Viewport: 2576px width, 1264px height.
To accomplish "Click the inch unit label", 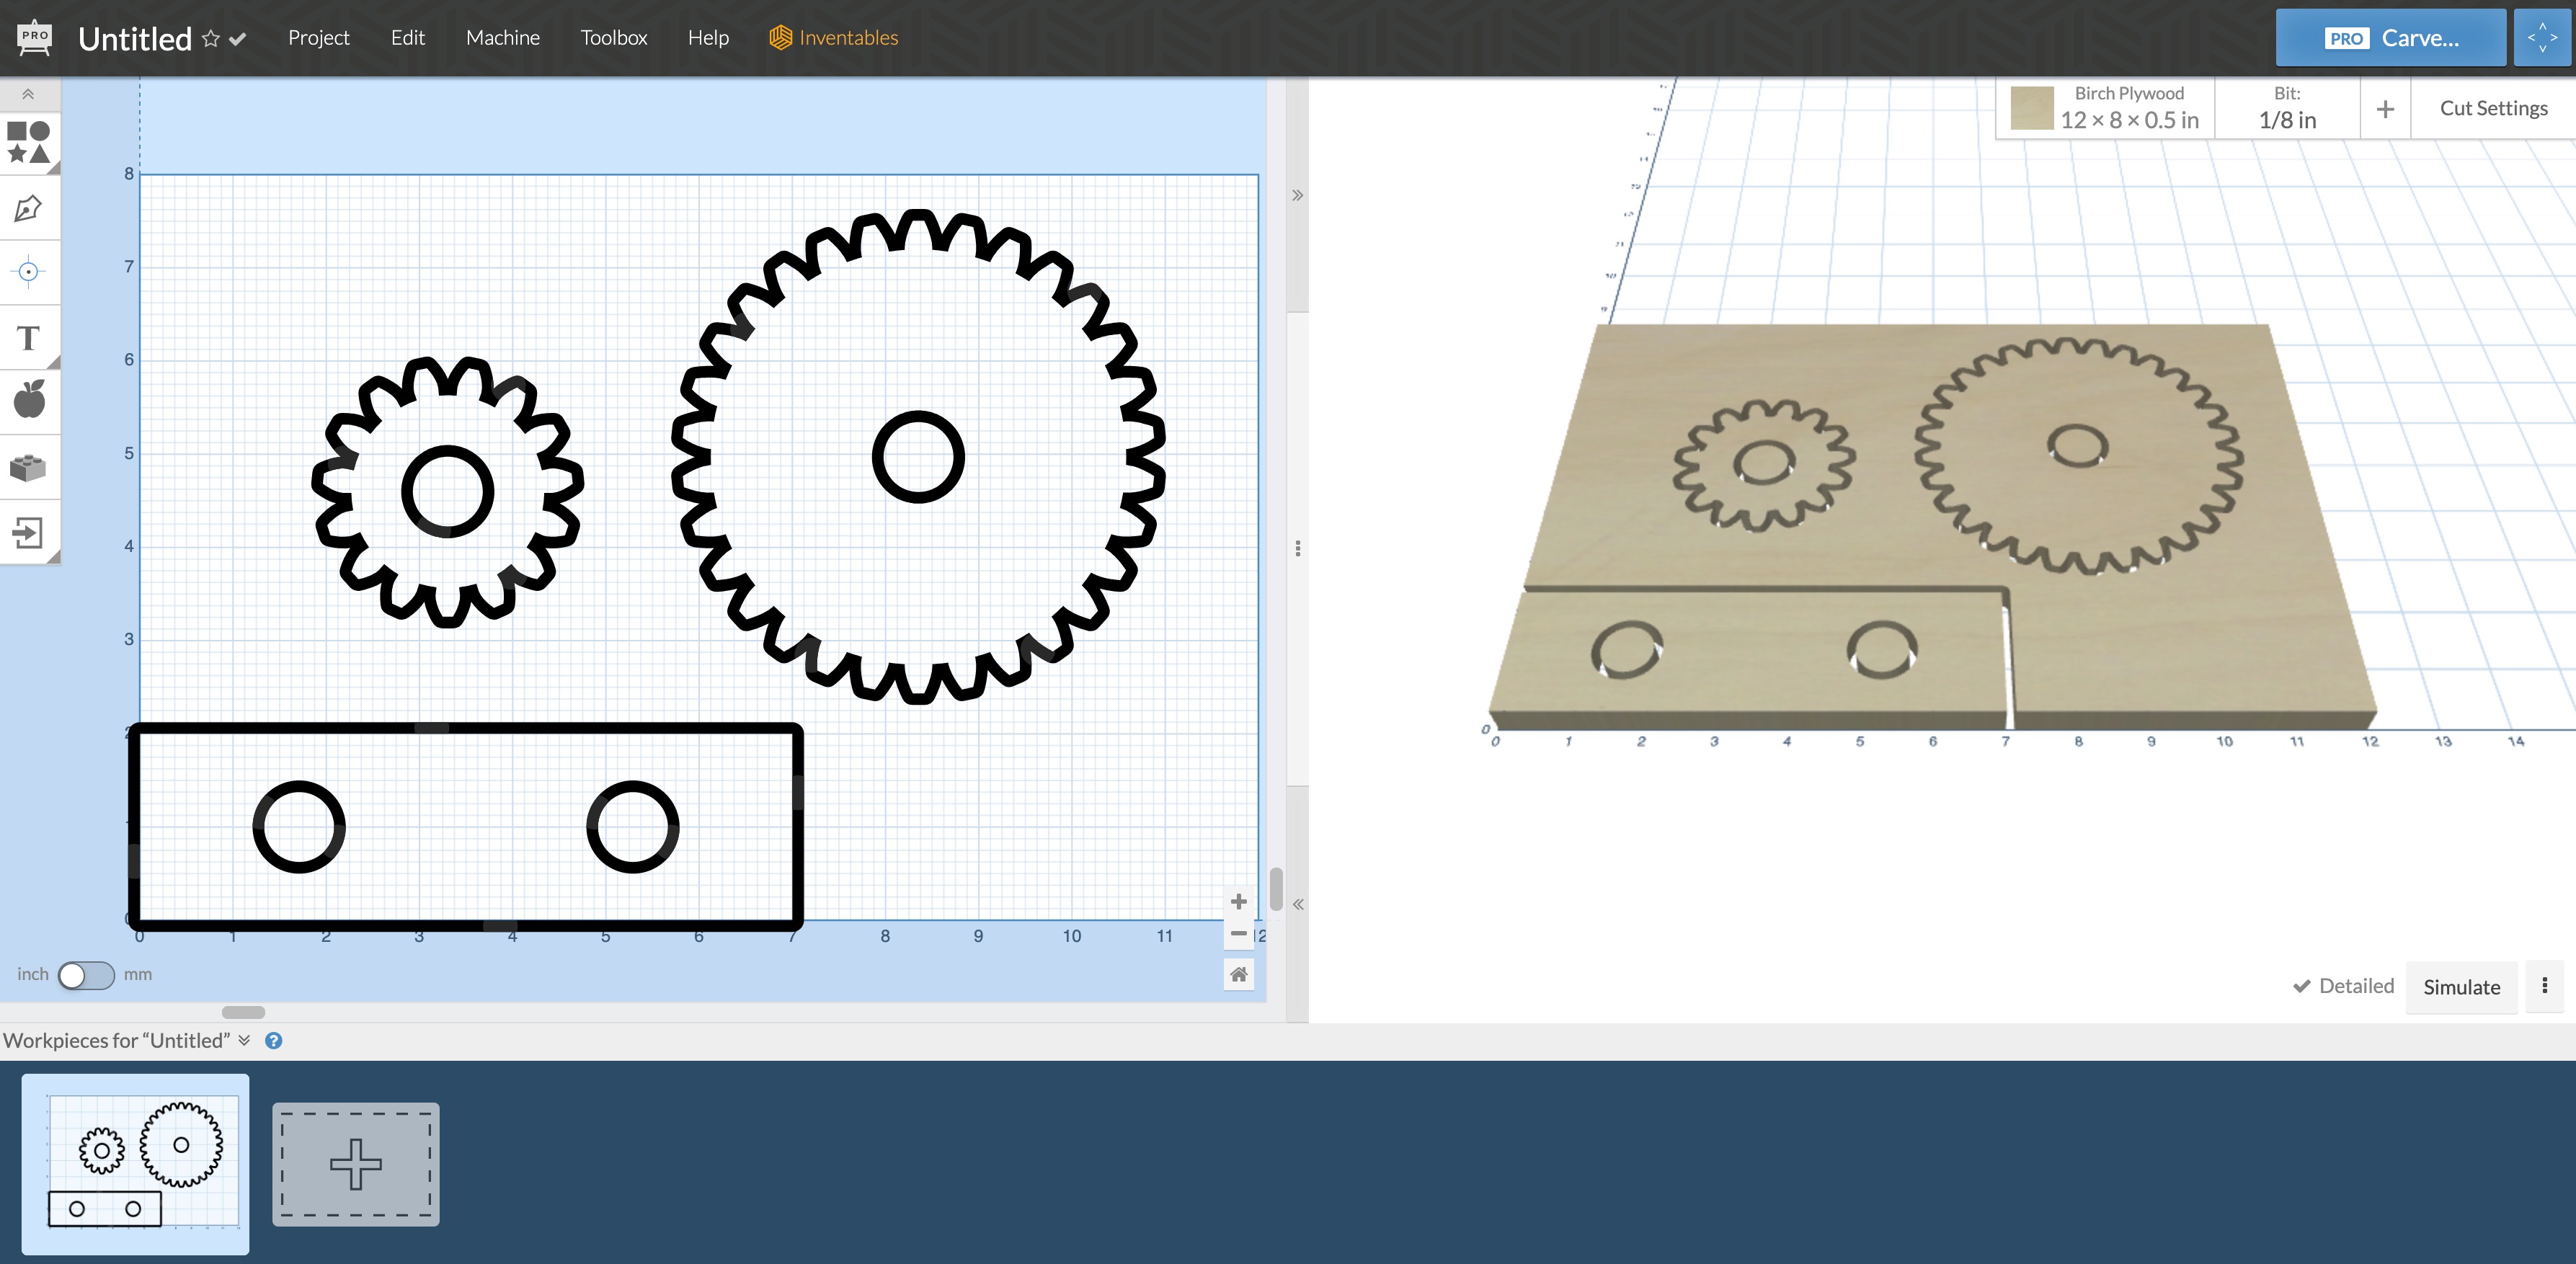I will (x=33, y=974).
